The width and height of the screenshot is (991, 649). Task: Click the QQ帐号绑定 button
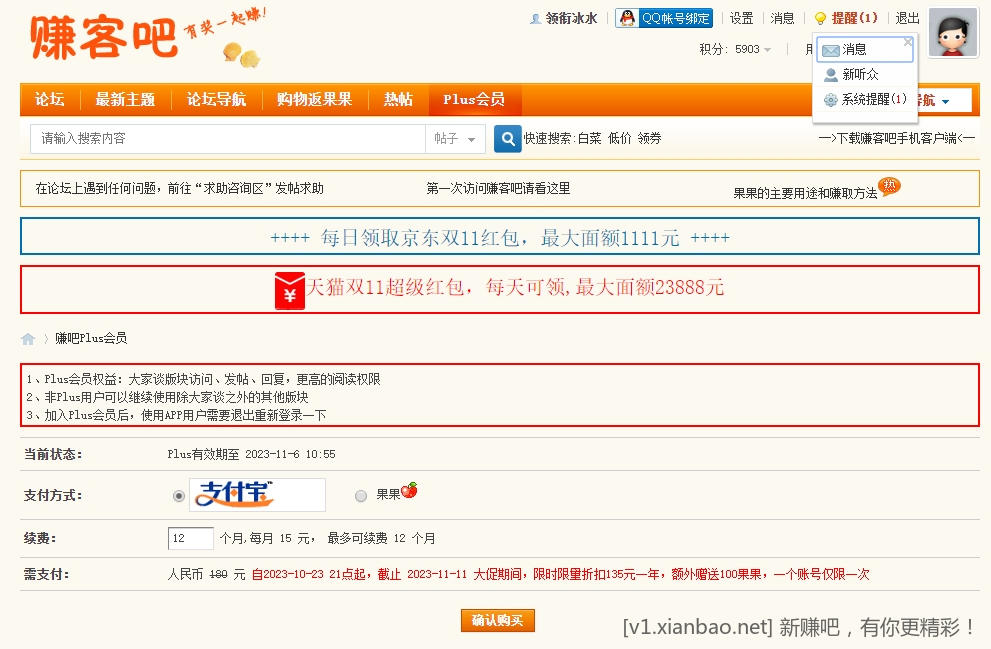[x=664, y=18]
